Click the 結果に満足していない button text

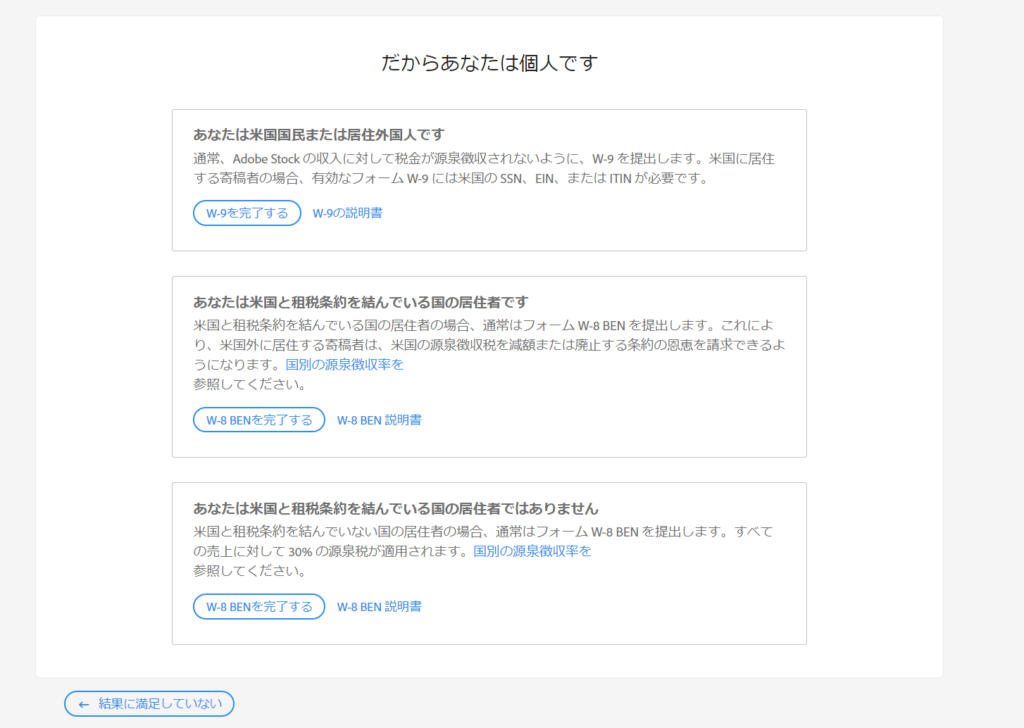(160, 704)
